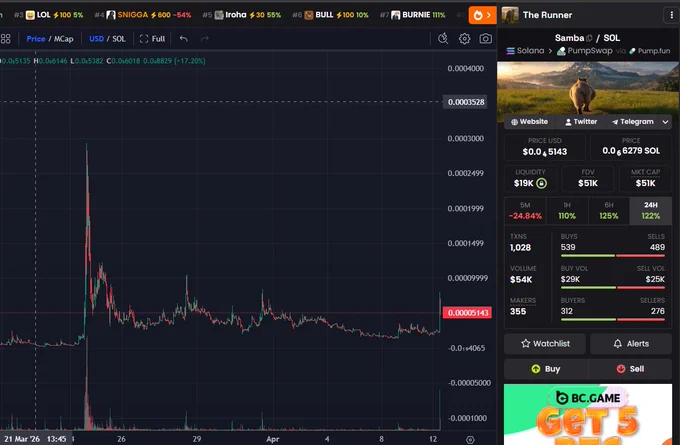Click the liquidity lock icon
The width and height of the screenshot is (680, 445).
[x=541, y=183]
